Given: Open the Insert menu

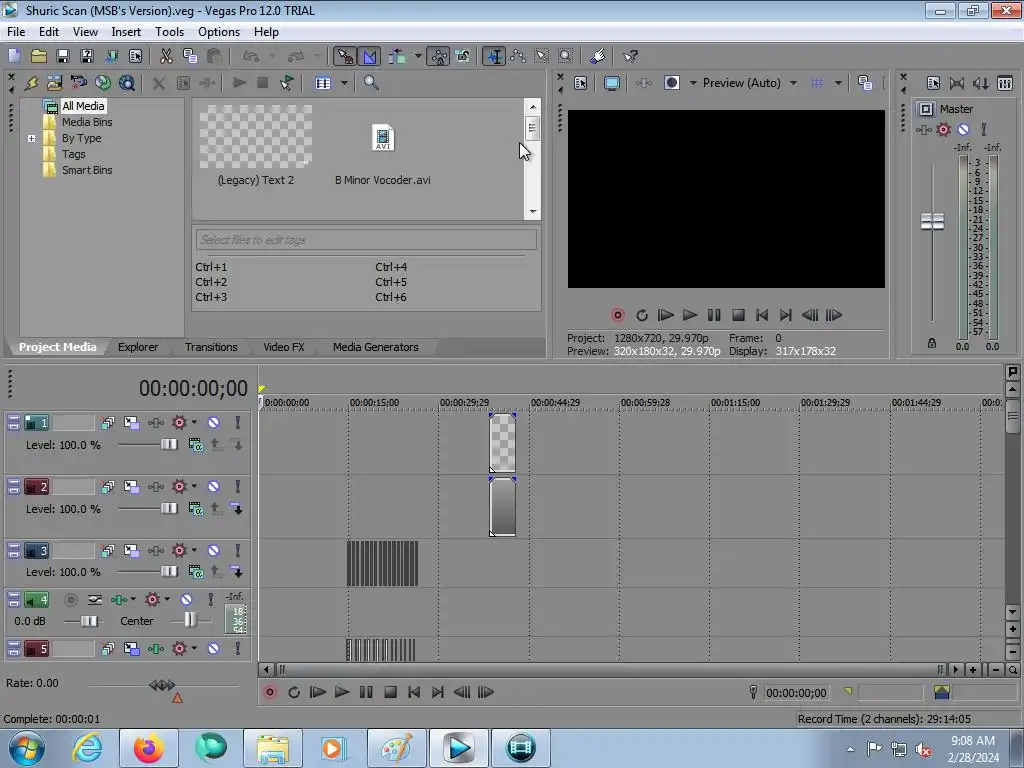Looking at the screenshot, I should [126, 32].
